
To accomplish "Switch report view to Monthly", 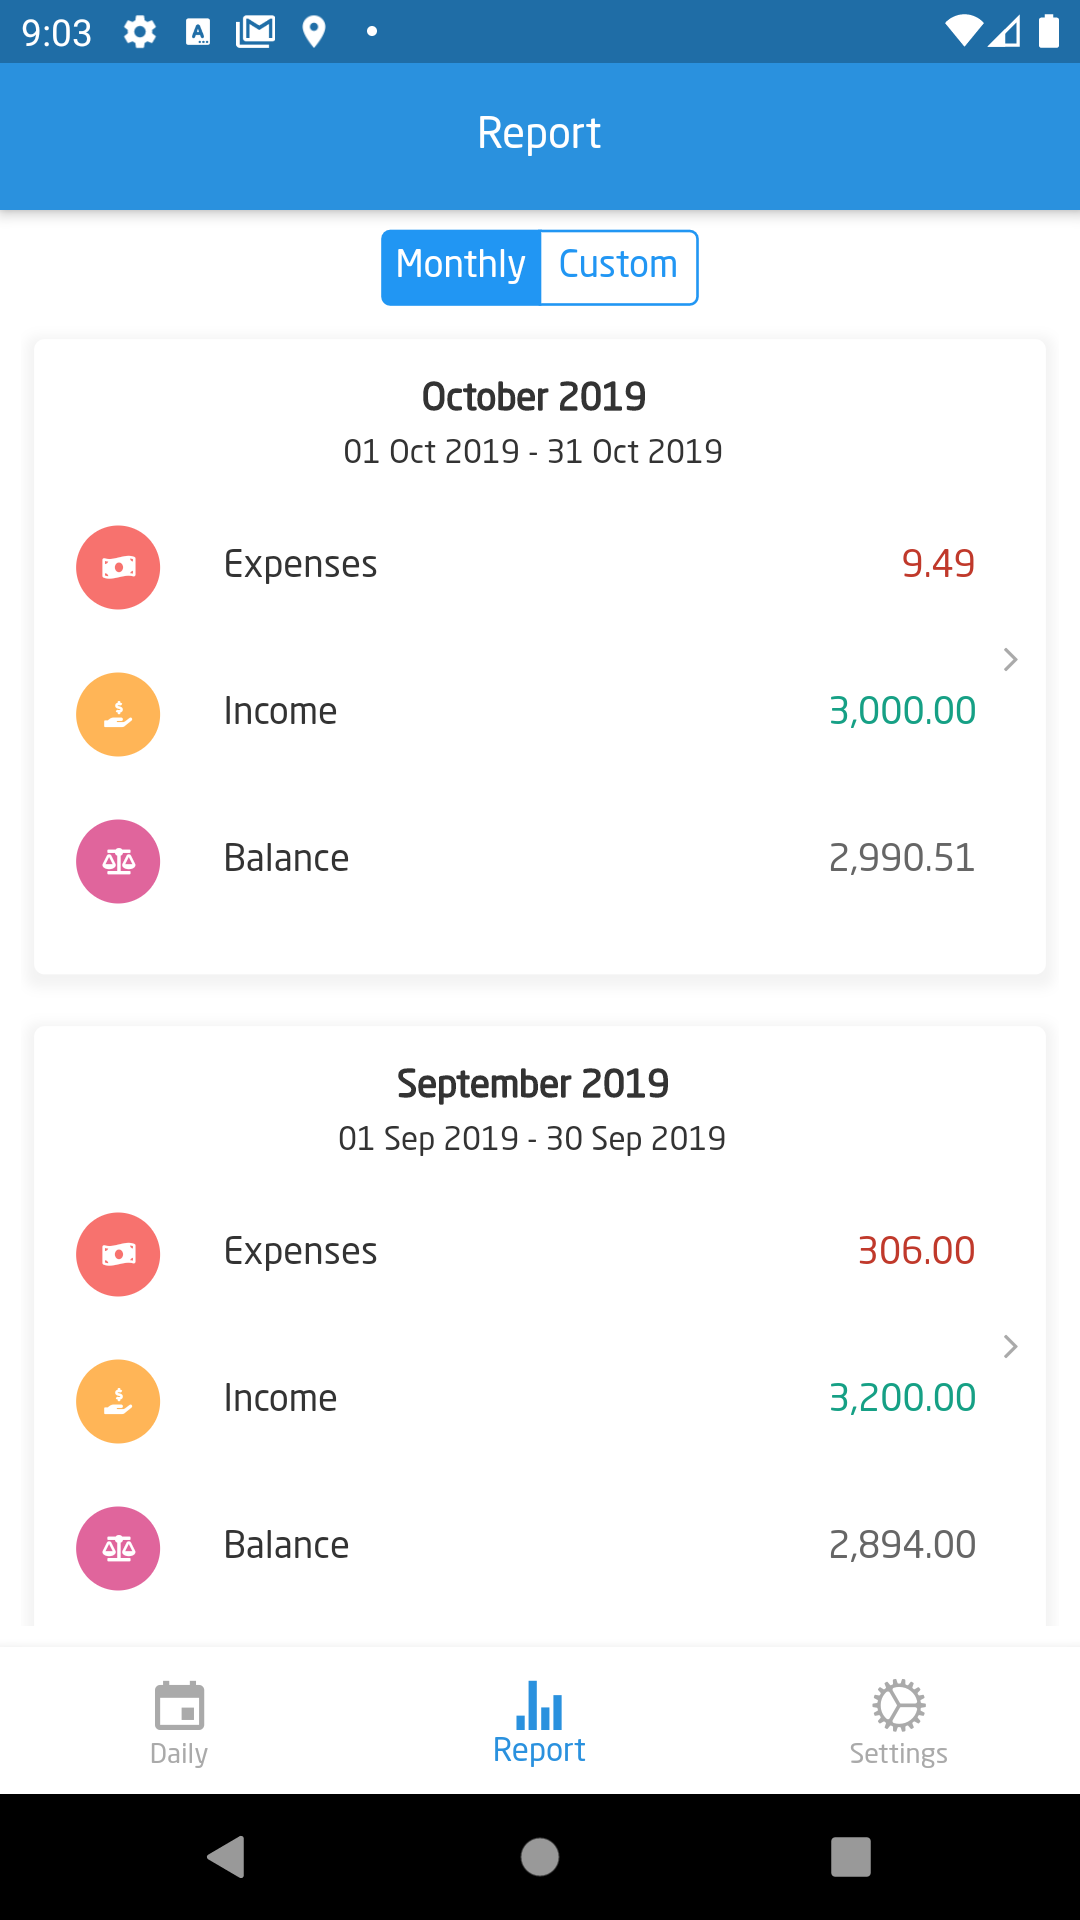I will pos(461,267).
